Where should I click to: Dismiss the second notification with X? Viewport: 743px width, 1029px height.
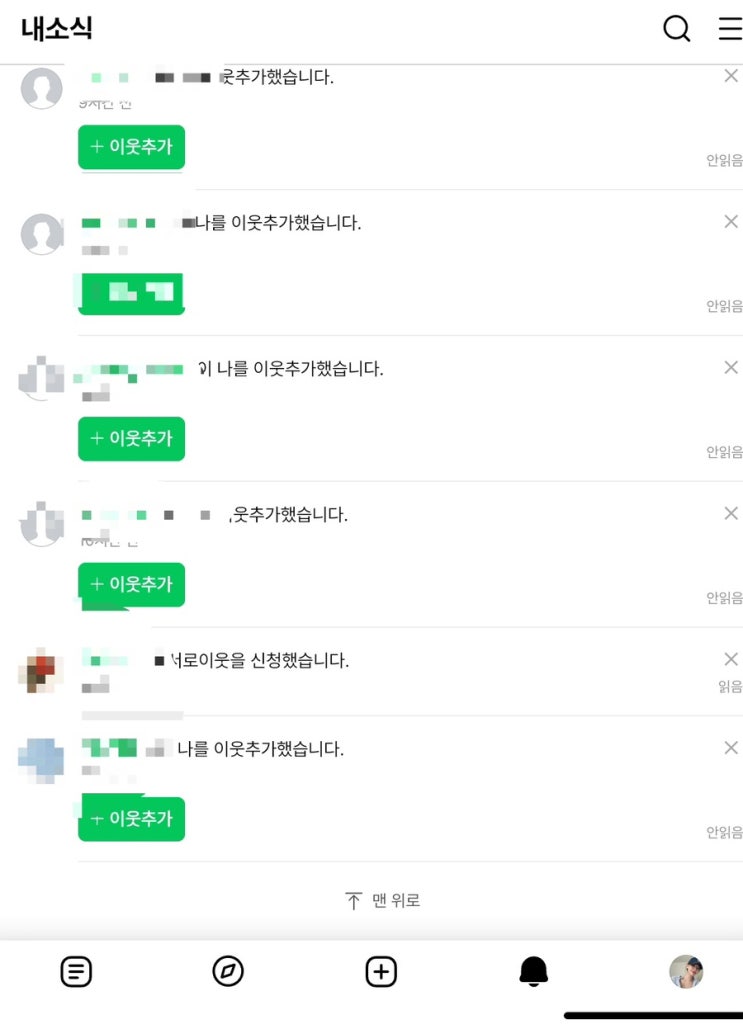click(x=731, y=222)
